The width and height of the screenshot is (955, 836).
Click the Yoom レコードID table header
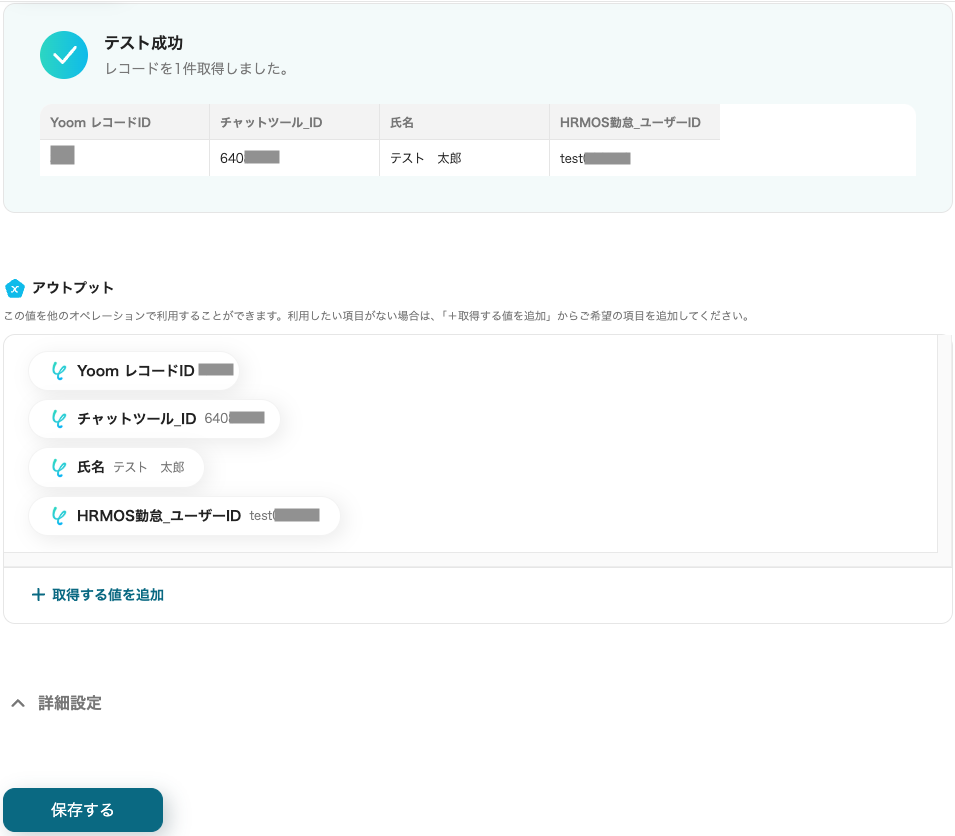pos(125,122)
